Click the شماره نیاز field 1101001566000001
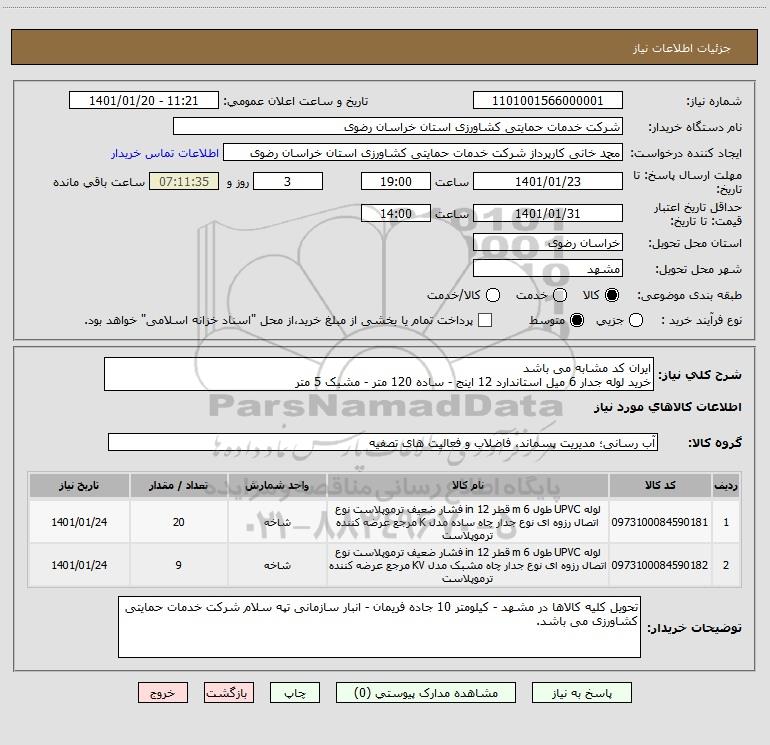770x745 pixels. (x=548, y=101)
